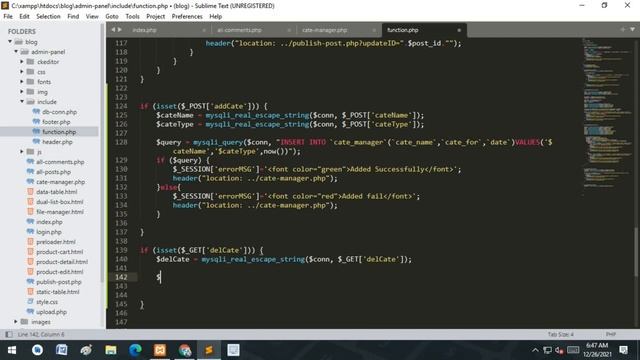Image resolution: width=640 pixels, height=360 pixels.
Task: Open cate-manager.php in sidebar
Action: (60, 182)
